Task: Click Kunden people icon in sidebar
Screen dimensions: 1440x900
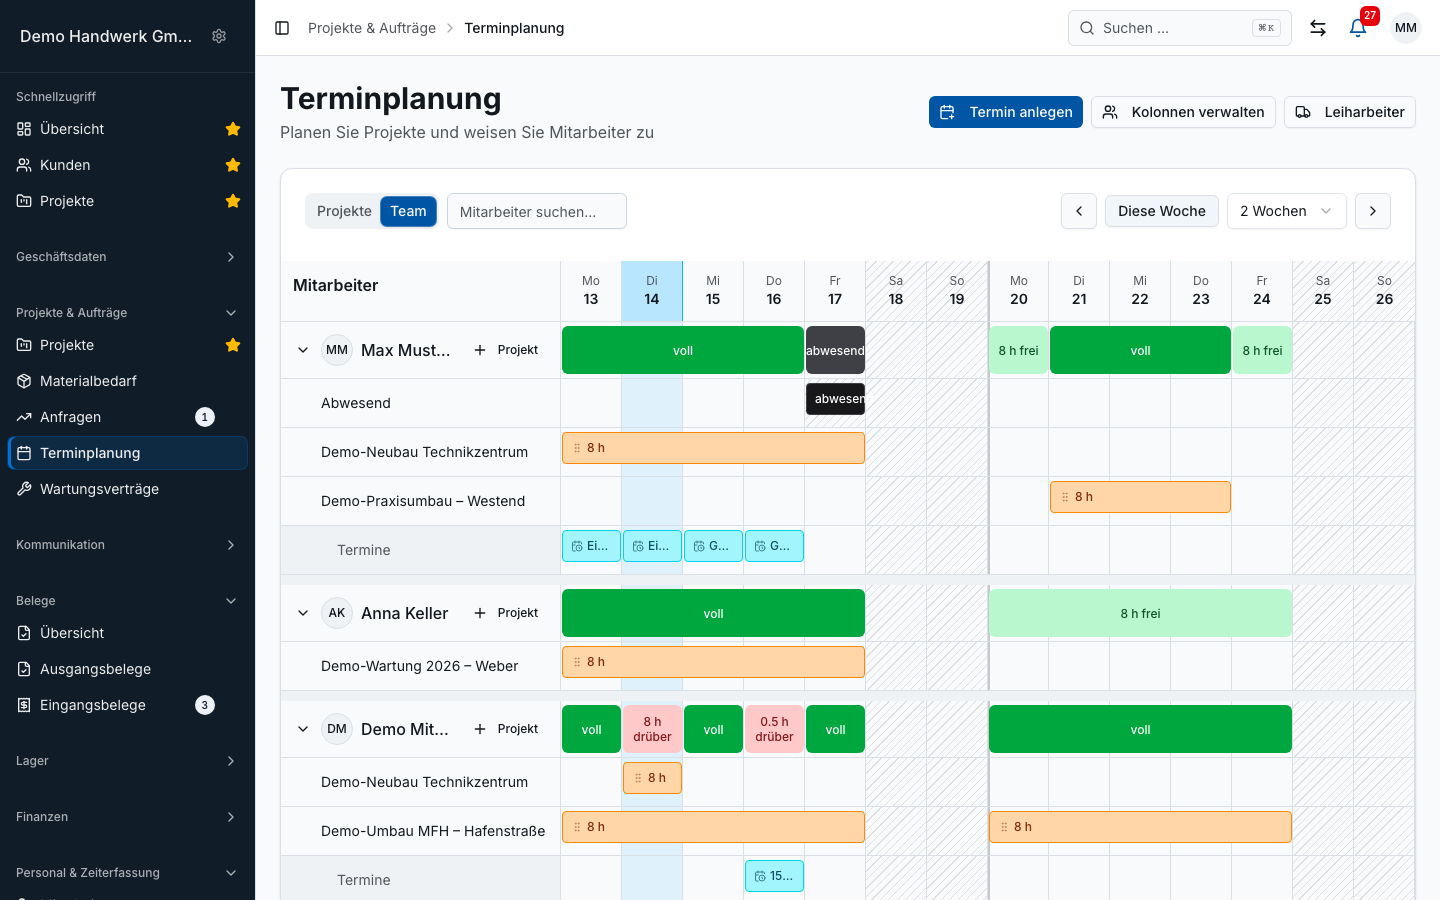Action: coord(24,165)
